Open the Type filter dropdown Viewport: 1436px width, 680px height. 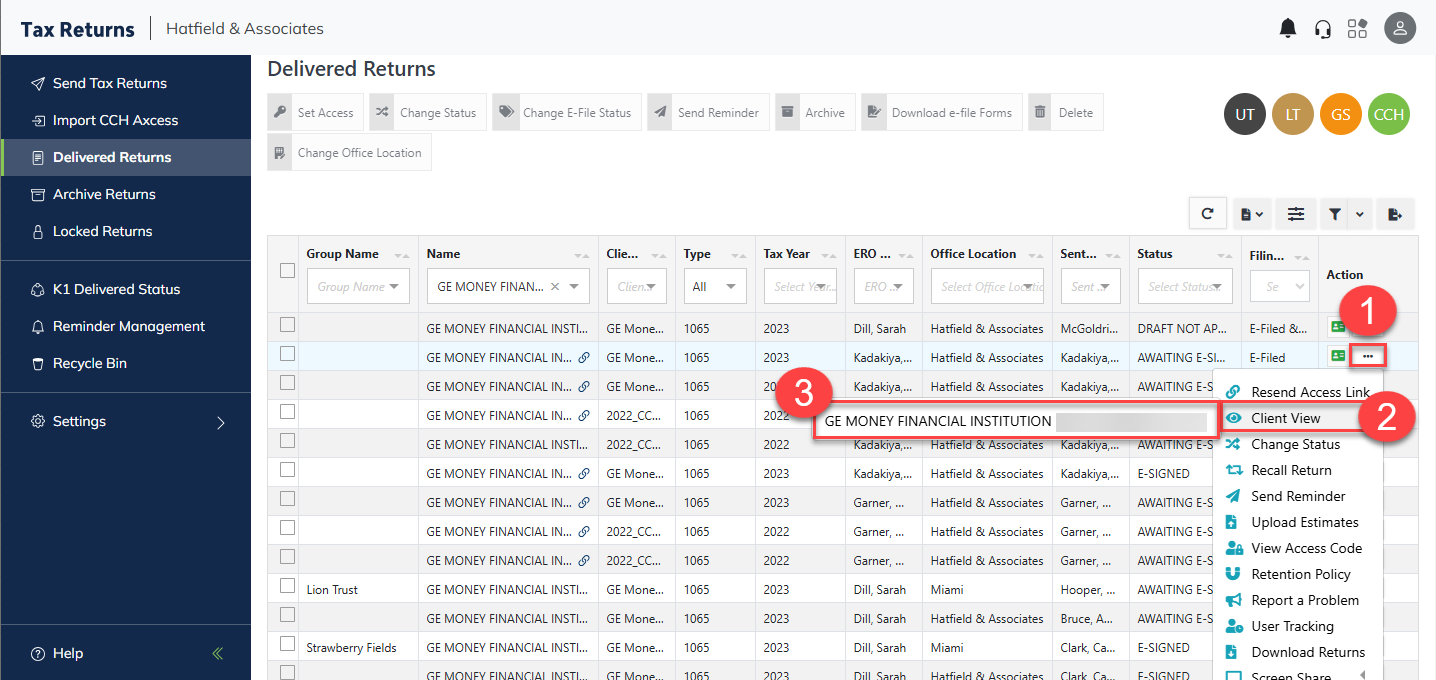[714, 287]
